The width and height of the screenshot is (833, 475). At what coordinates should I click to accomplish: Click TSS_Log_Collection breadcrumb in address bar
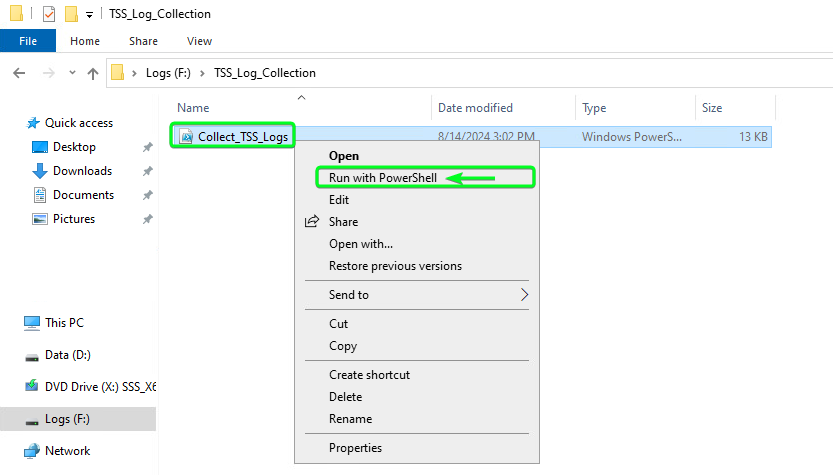pyautogui.click(x=265, y=73)
